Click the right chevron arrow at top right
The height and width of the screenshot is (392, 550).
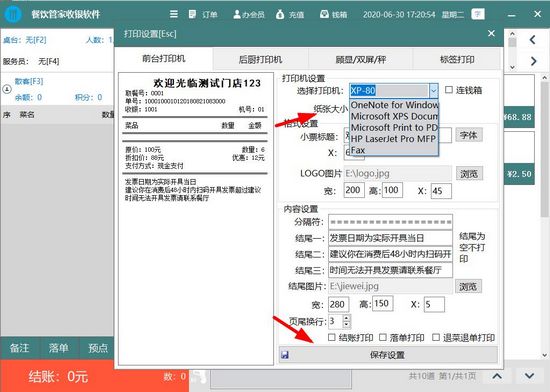point(534,61)
